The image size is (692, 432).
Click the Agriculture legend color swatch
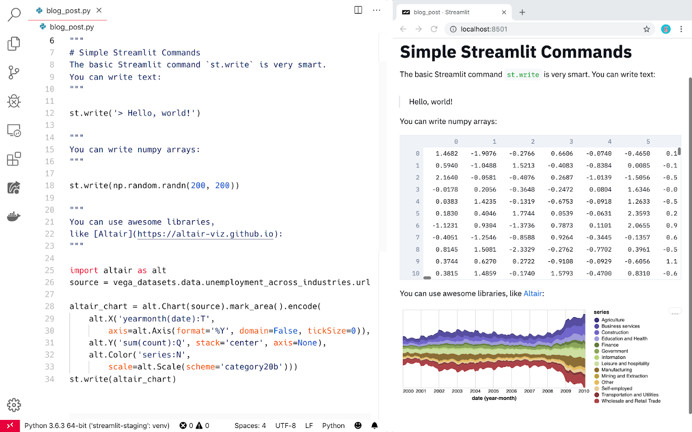click(x=597, y=320)
